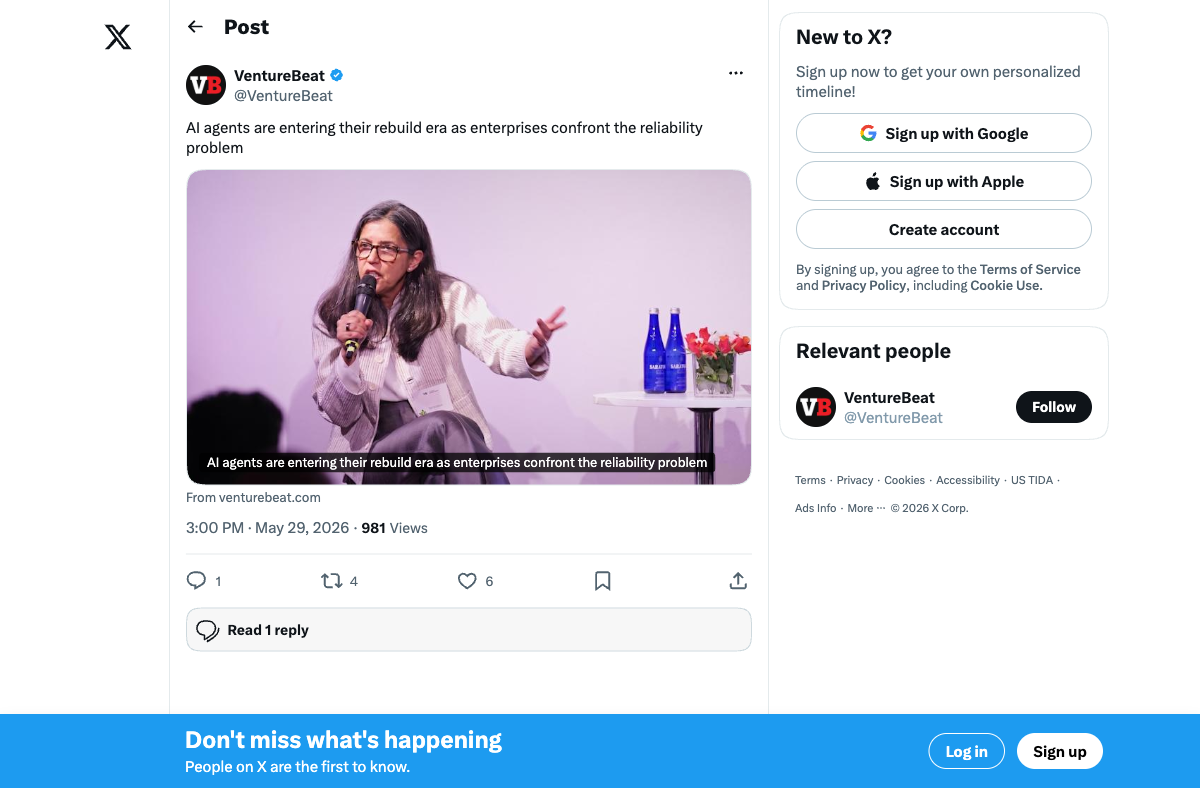Viewport: 1200px width, 788px height.
Task: Open the article preview image
Action: [469, 327]
